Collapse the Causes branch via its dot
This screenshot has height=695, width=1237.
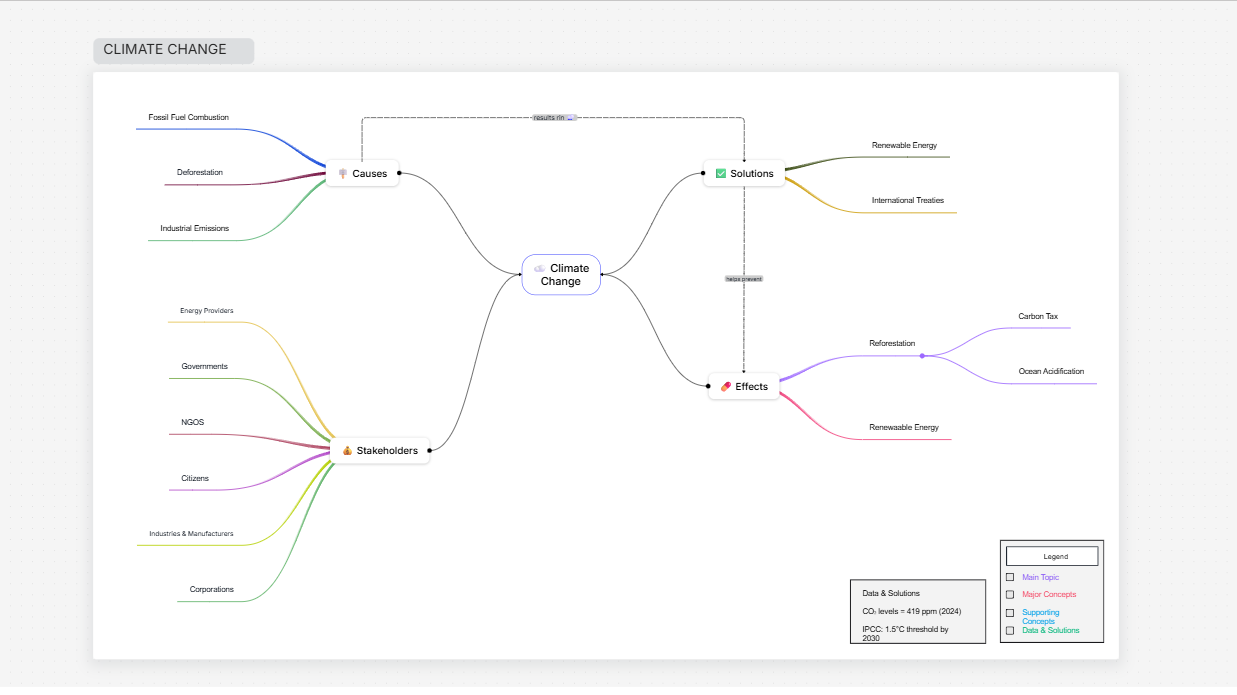pyautogui.click(x=399, y=173)
